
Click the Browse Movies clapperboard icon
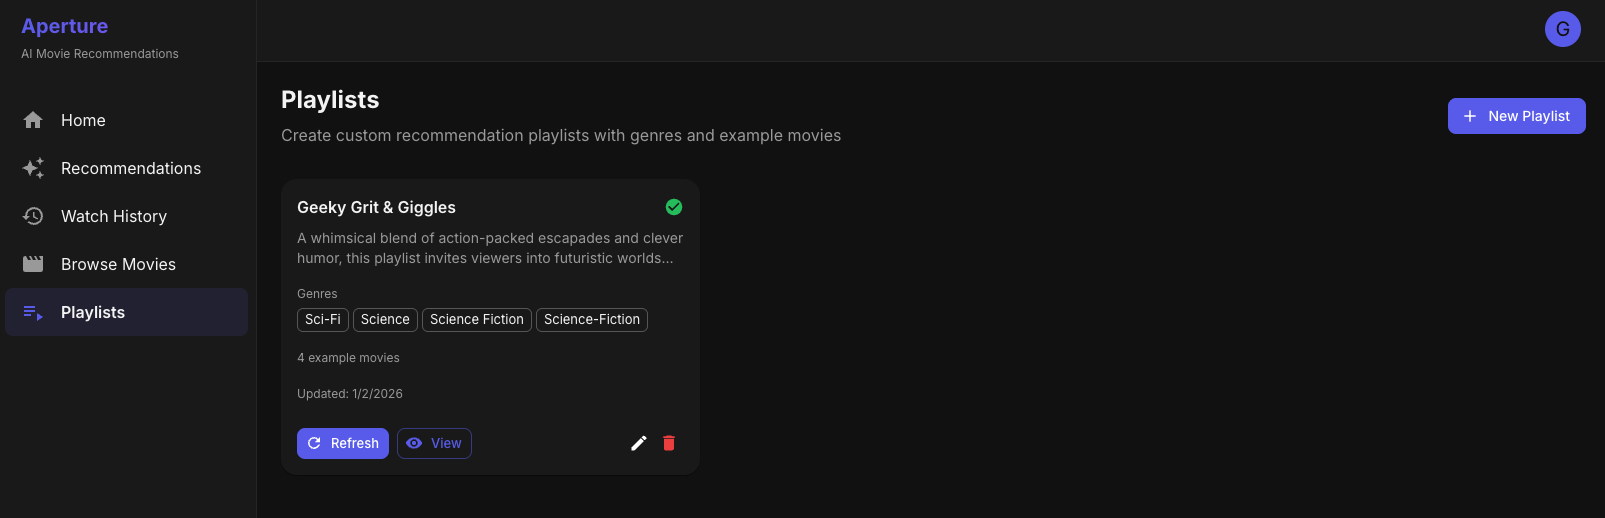tap(33, 264)
